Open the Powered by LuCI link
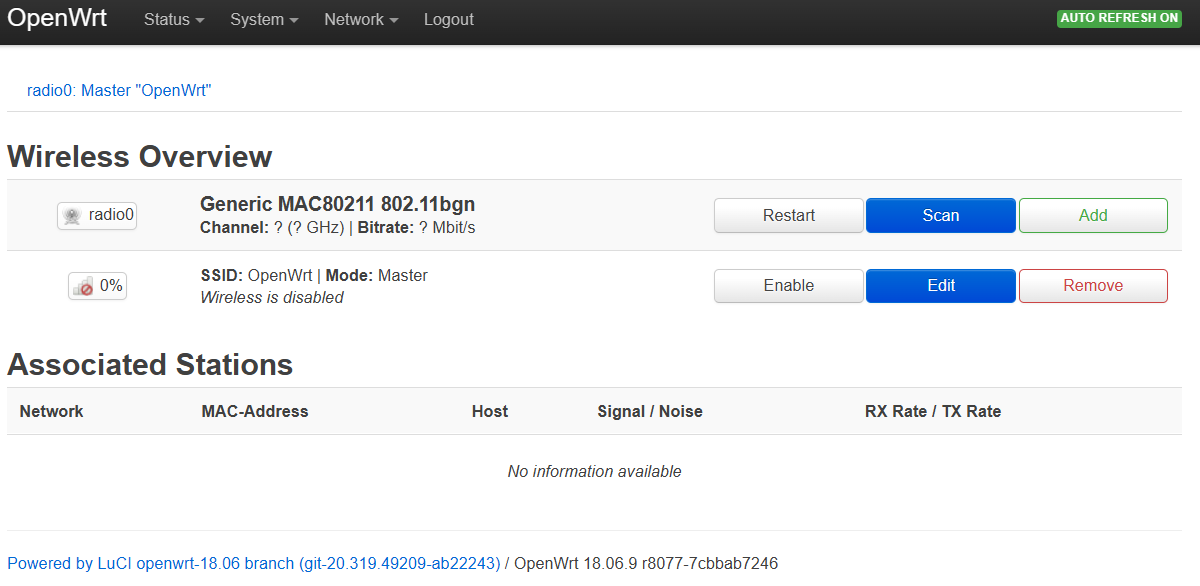This screenshot has height=586, width=1200. click(253, 563)
